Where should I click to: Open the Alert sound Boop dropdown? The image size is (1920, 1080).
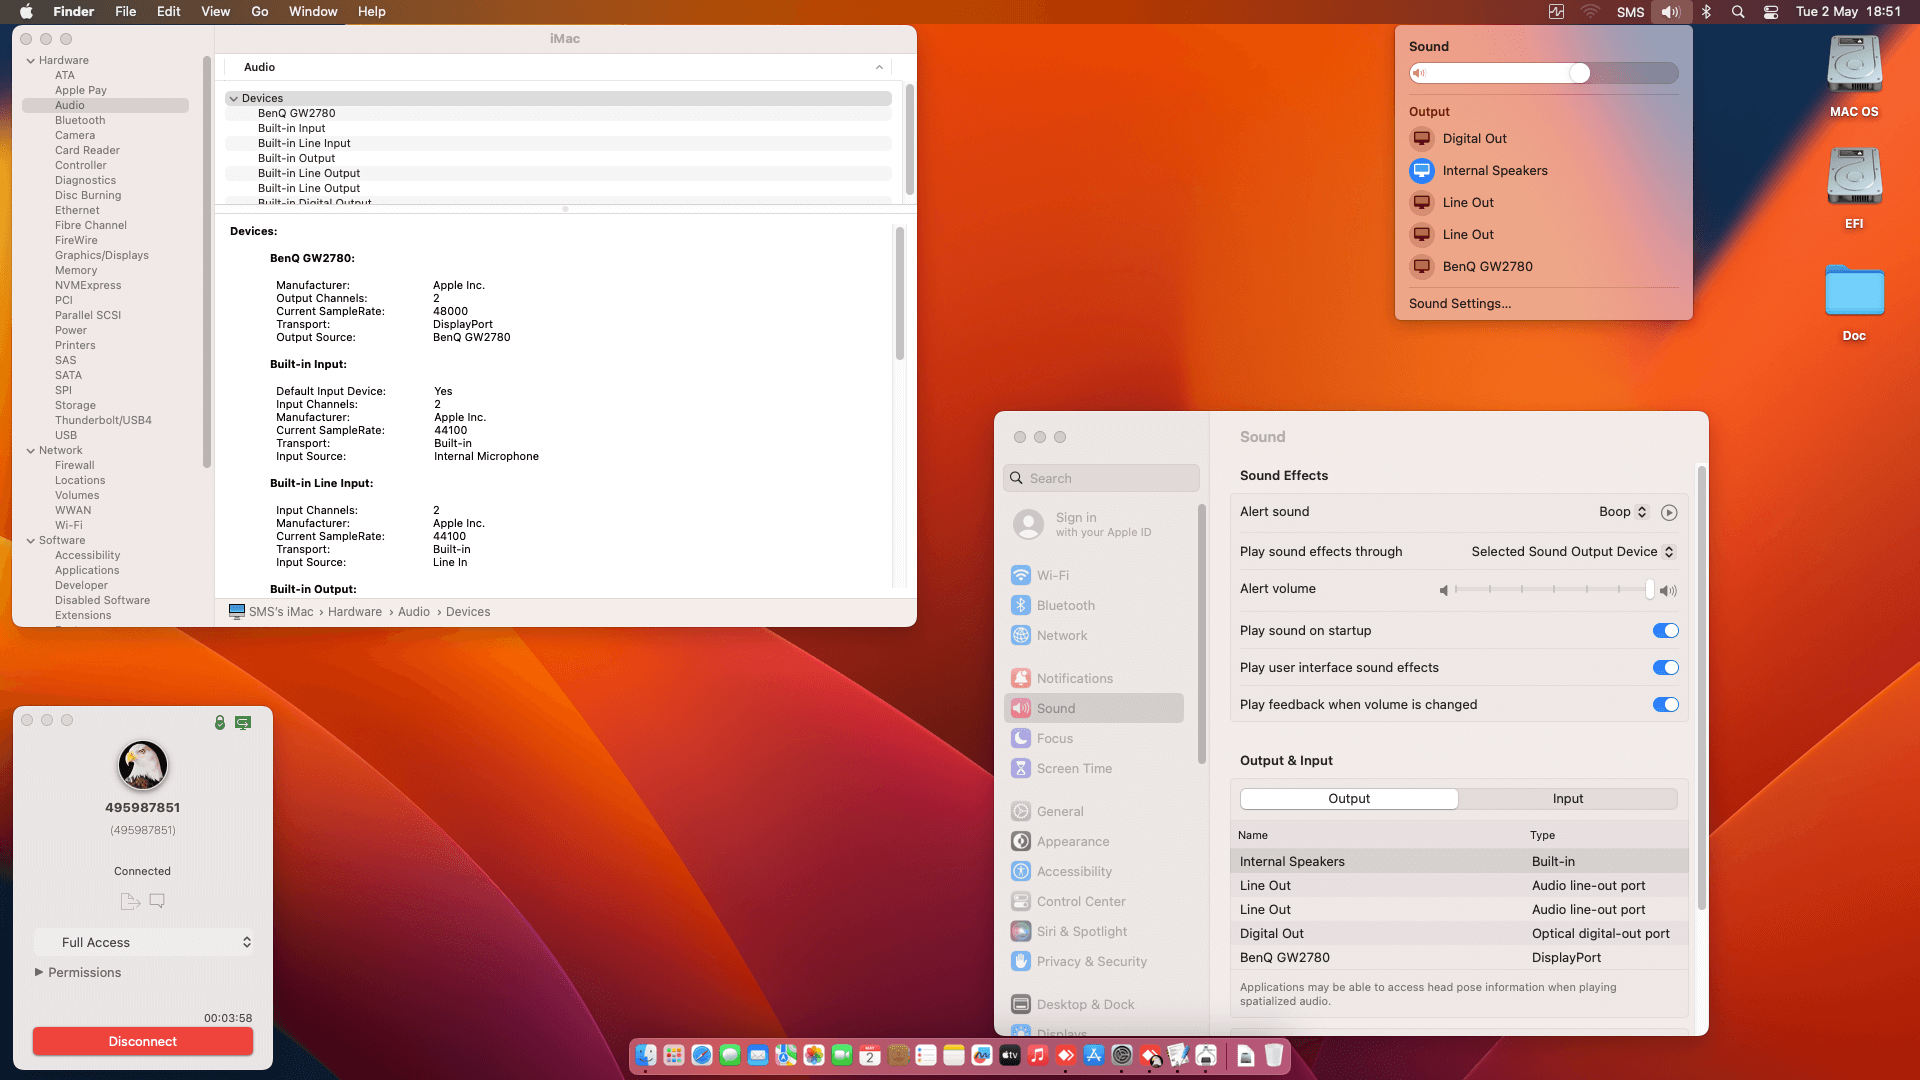[x=1623, y=512]
